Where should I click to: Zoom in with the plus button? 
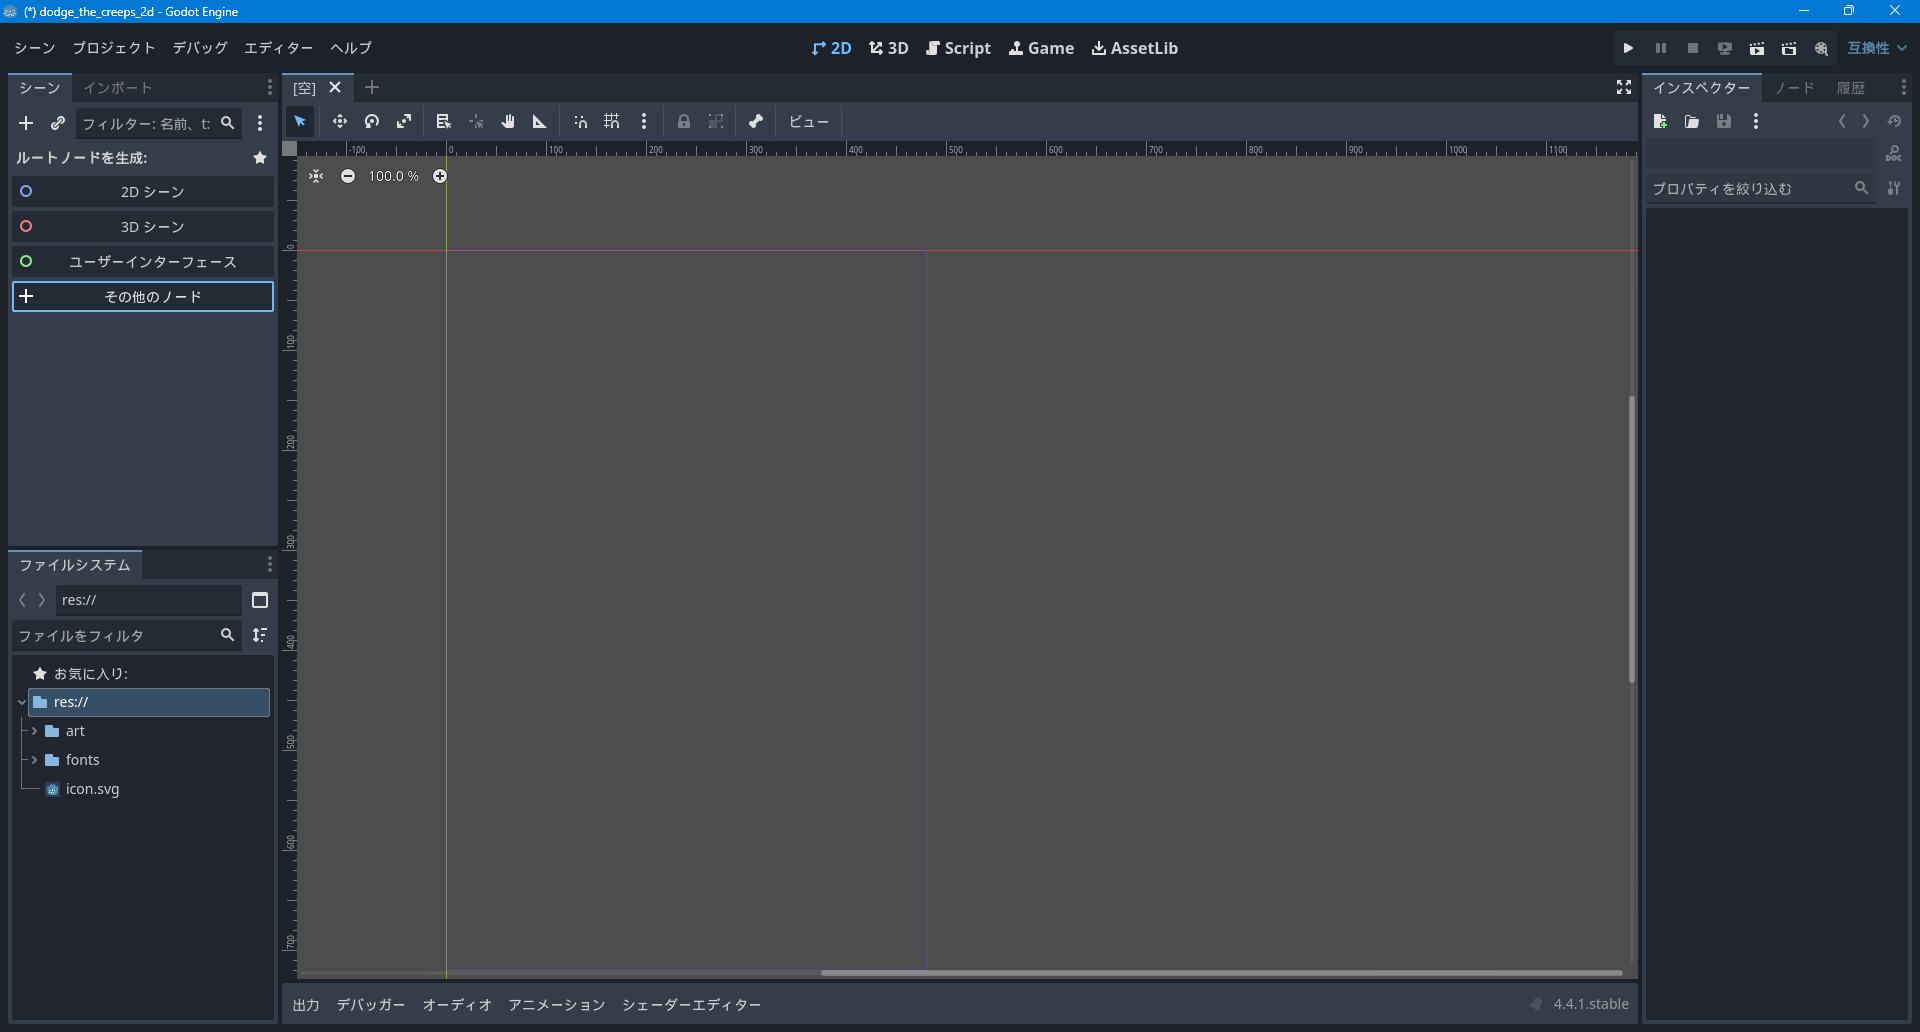pos(440,176)
